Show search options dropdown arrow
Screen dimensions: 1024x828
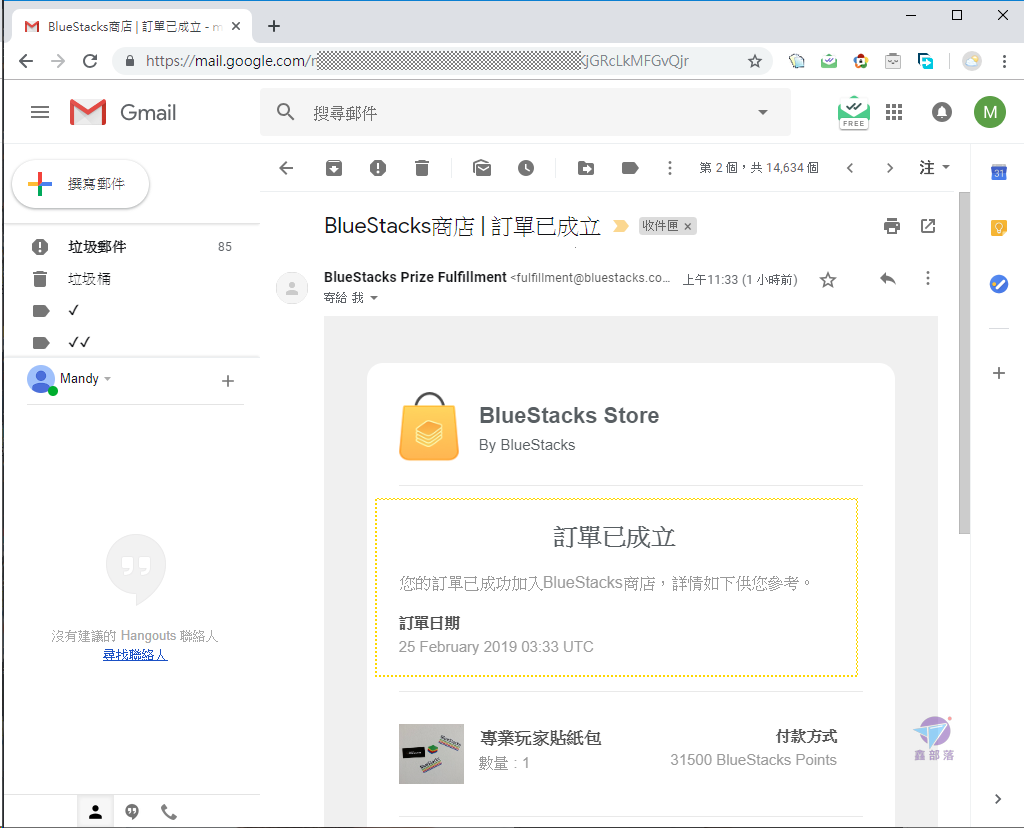tap(762, 112)
